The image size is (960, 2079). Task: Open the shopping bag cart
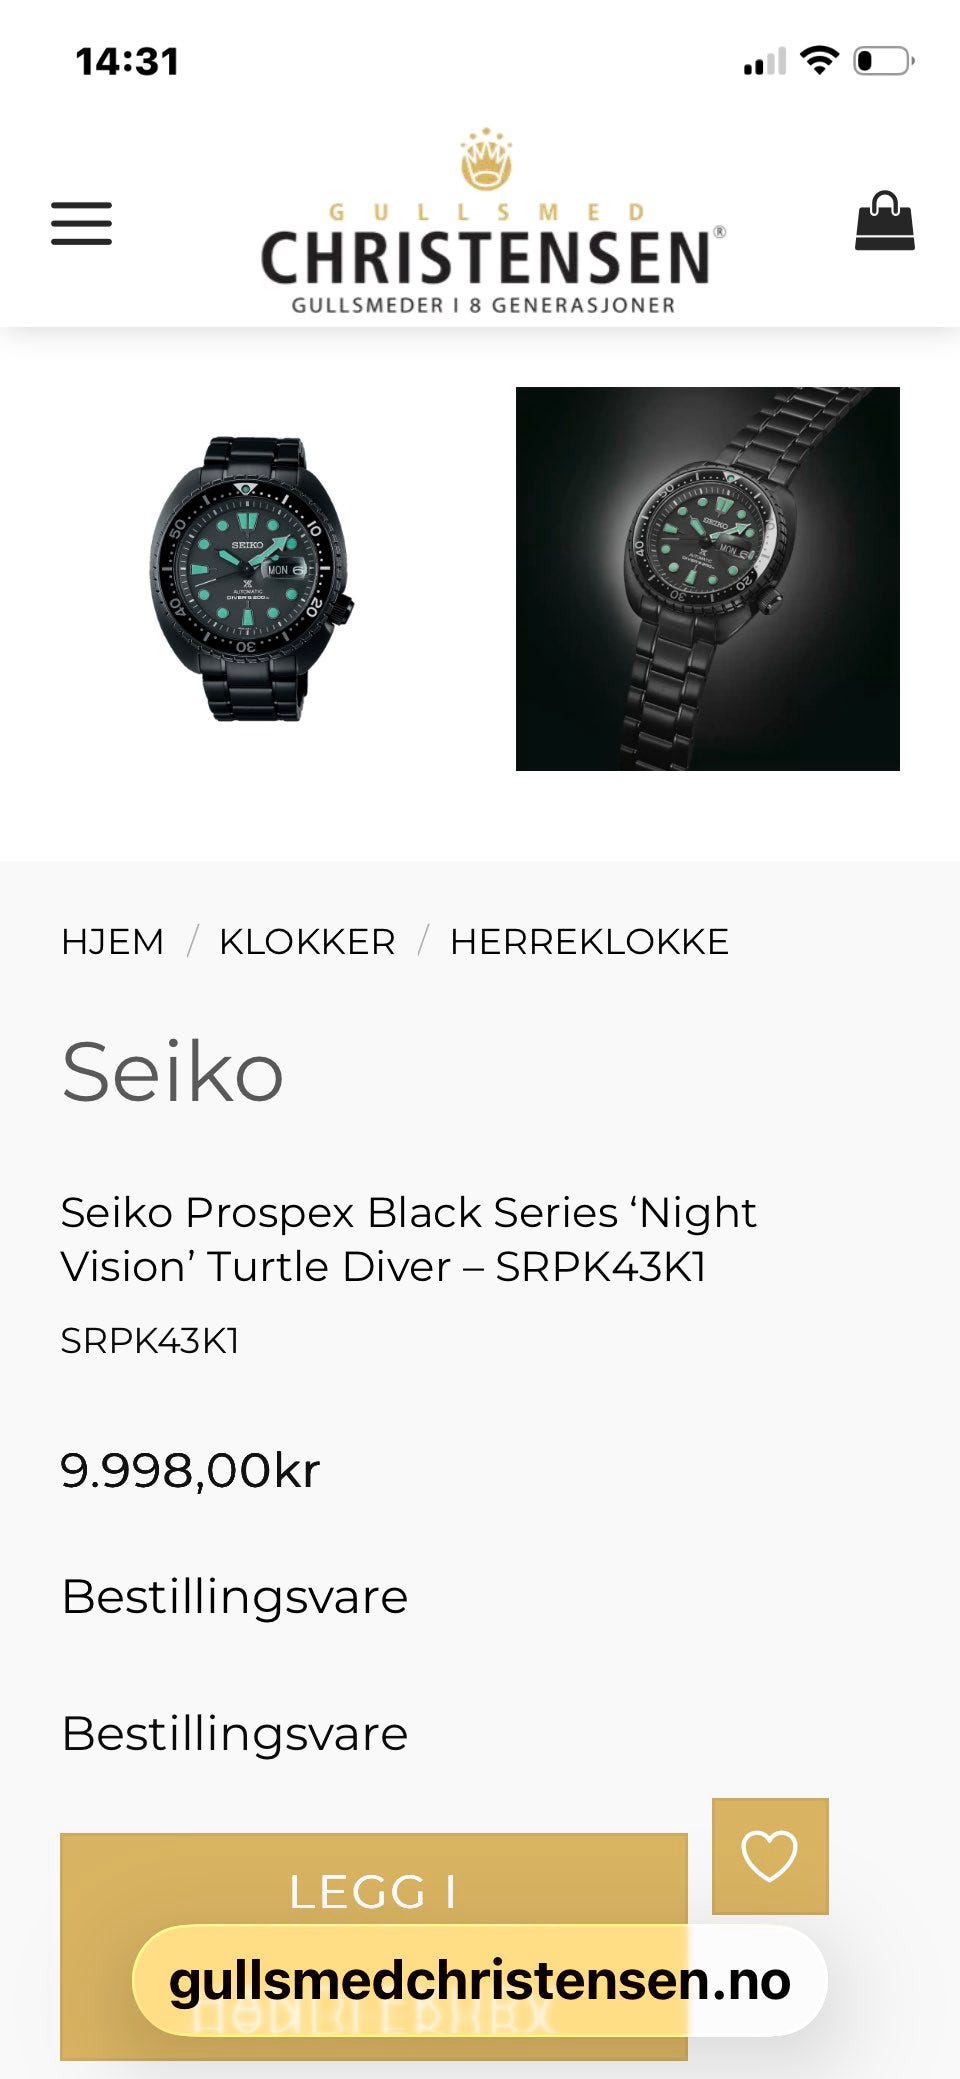[x=884, y=221]
